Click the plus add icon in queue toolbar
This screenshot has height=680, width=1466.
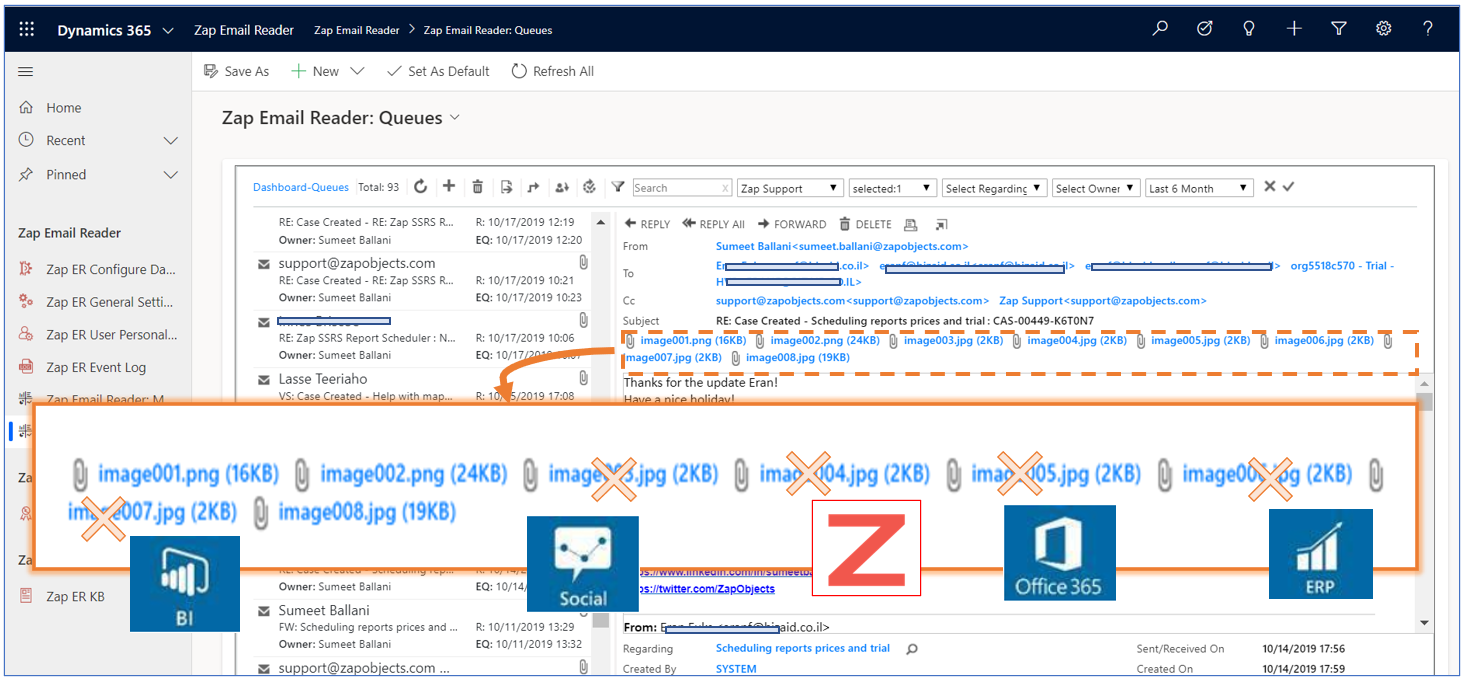[449, 187]
